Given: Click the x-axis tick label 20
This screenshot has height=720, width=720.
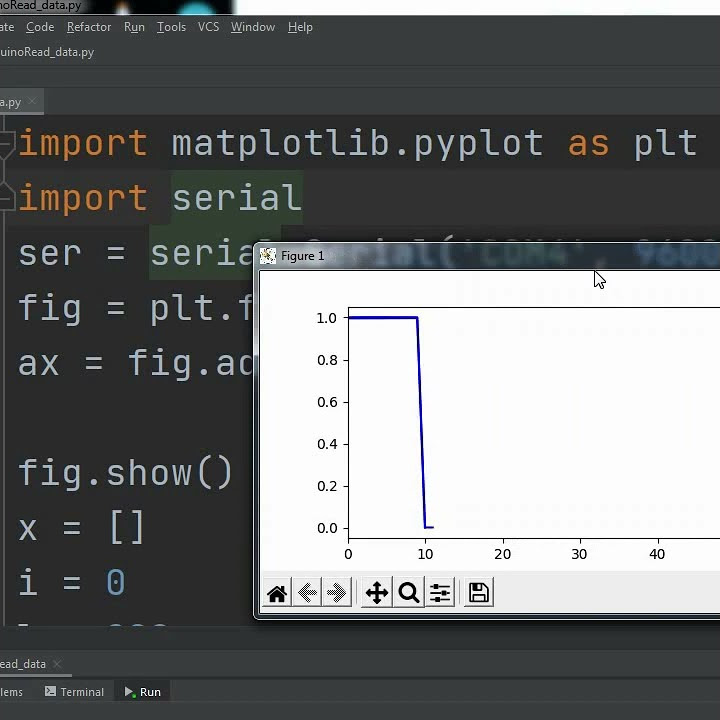Looking at the screenshot, I should tap(503, 554).
